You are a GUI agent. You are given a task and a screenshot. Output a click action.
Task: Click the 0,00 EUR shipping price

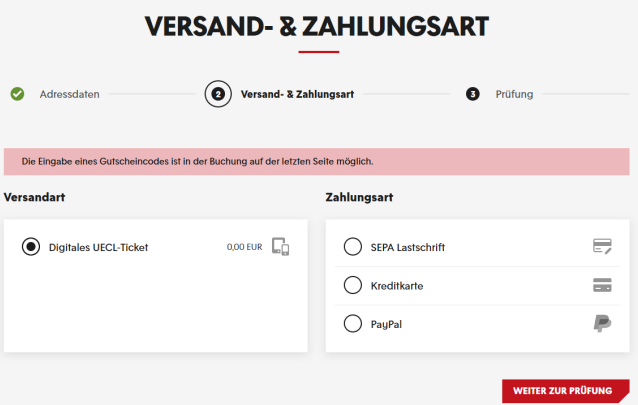(x=245, y=247)
